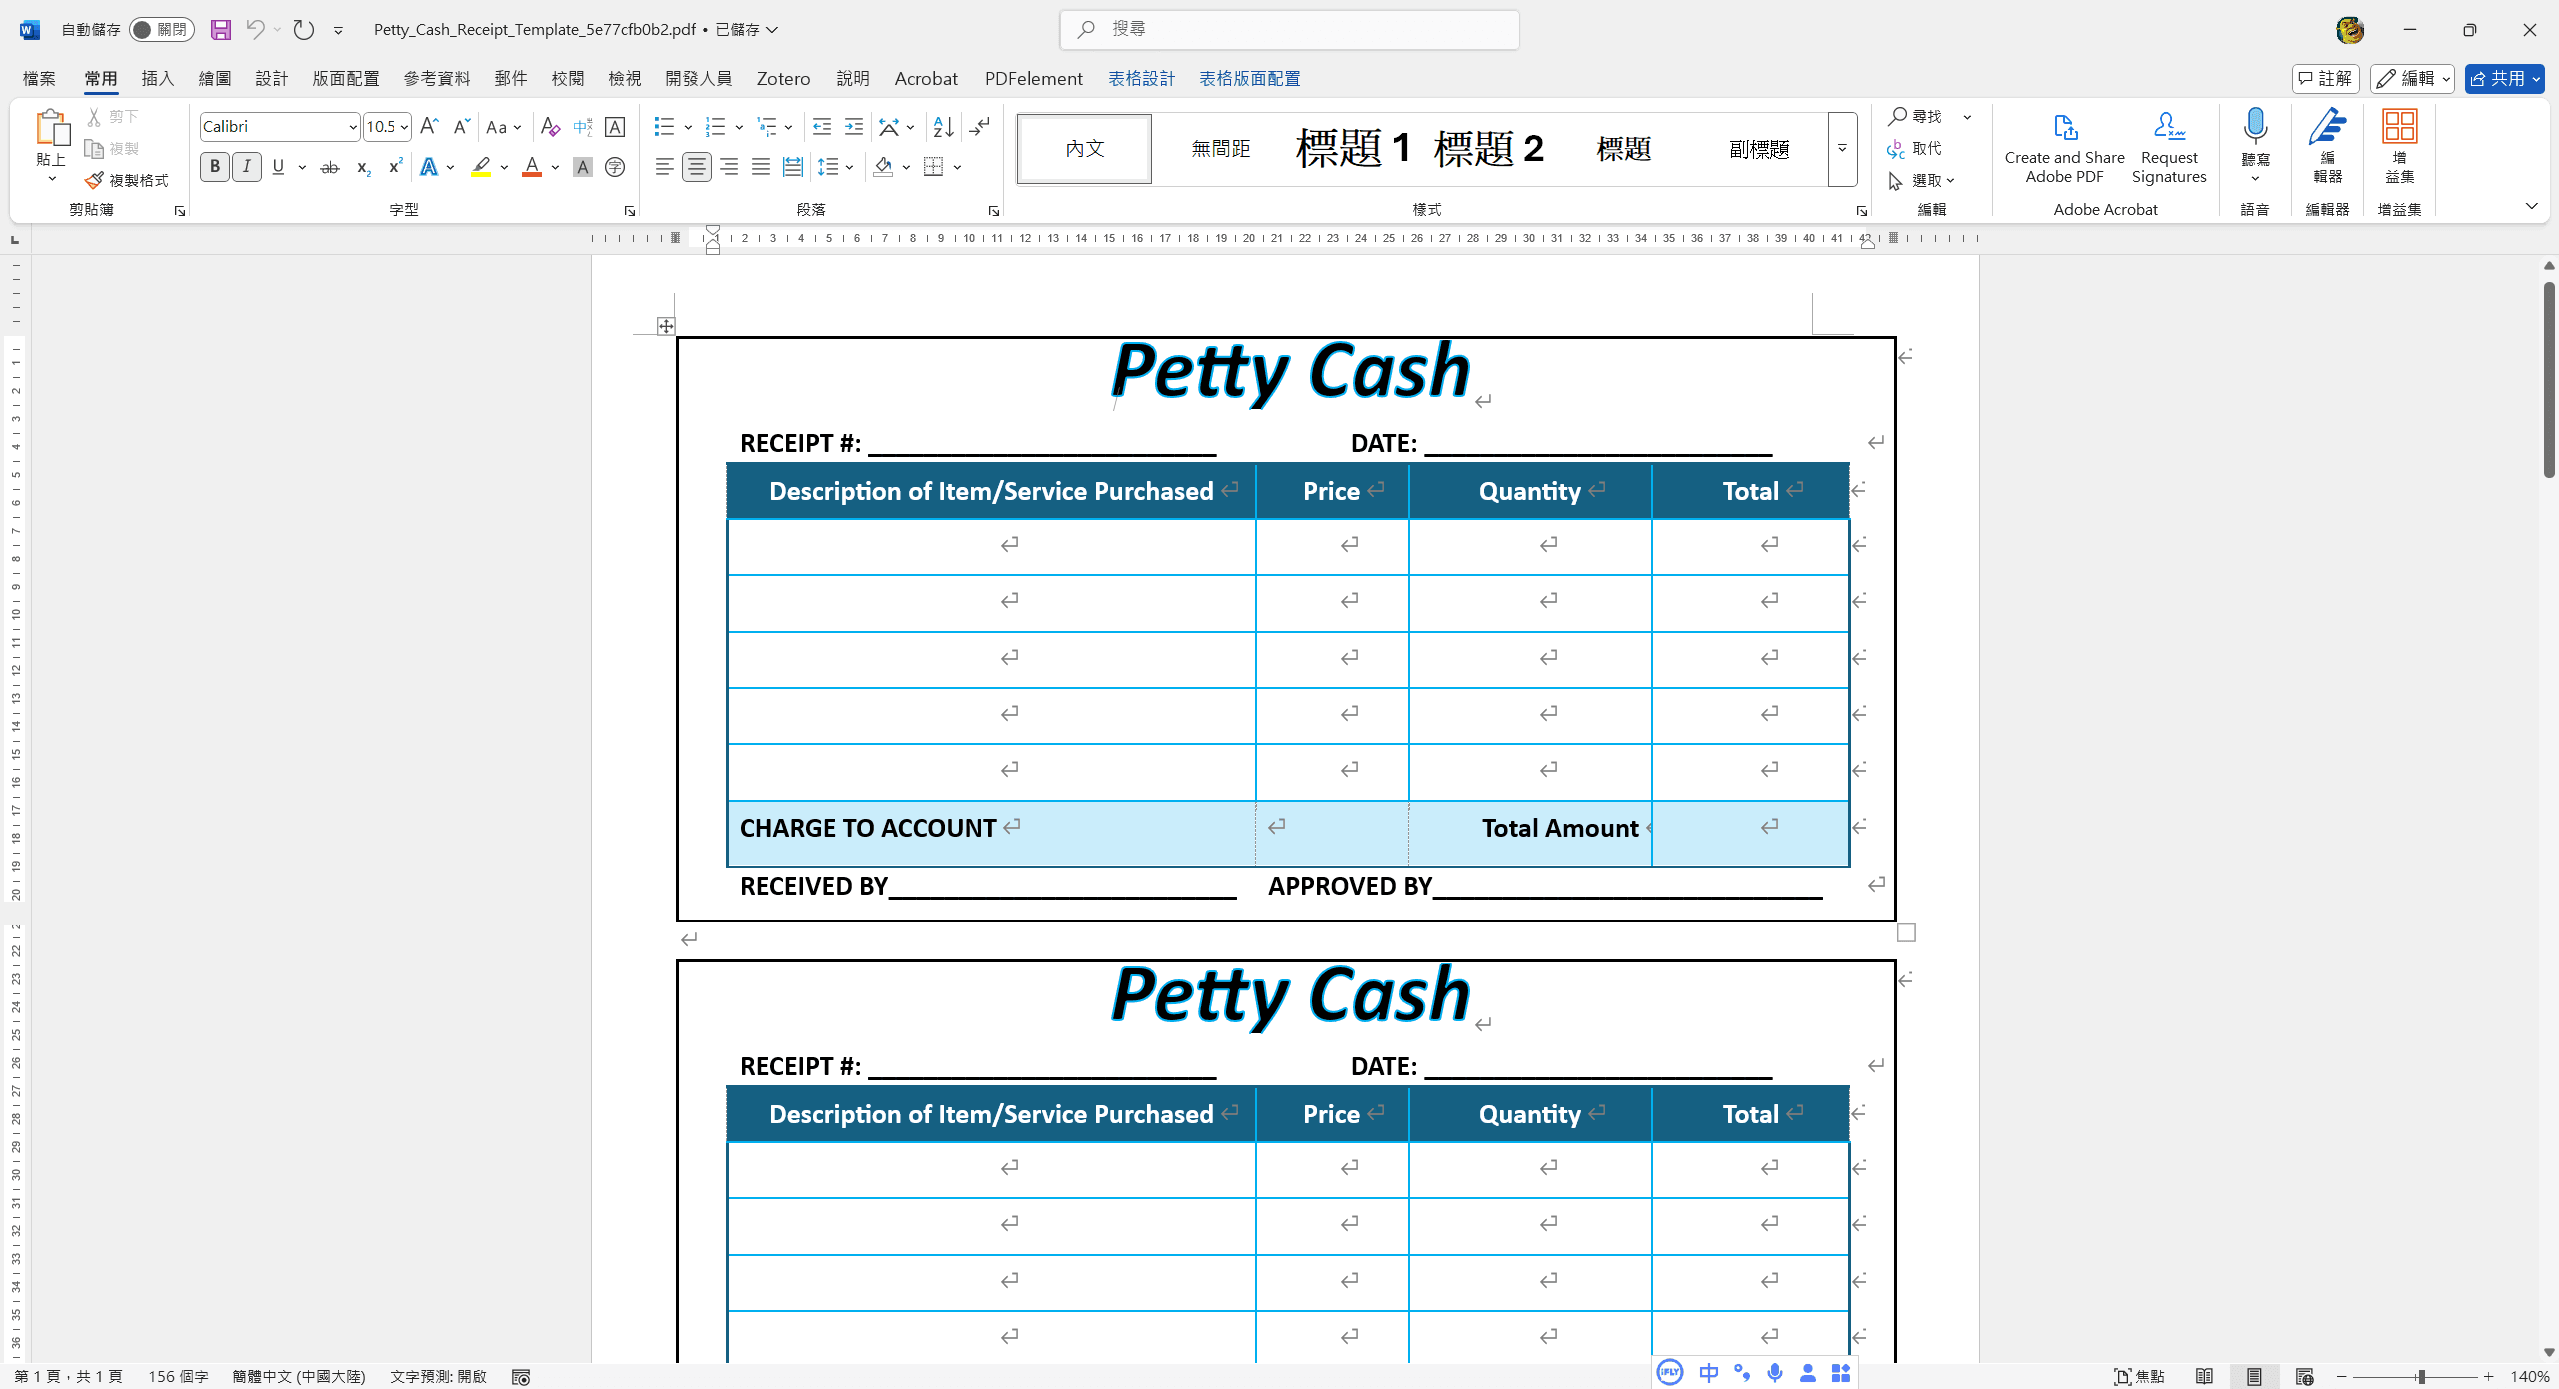Decrease indent in paragraph group

click(x=821, y=126)
